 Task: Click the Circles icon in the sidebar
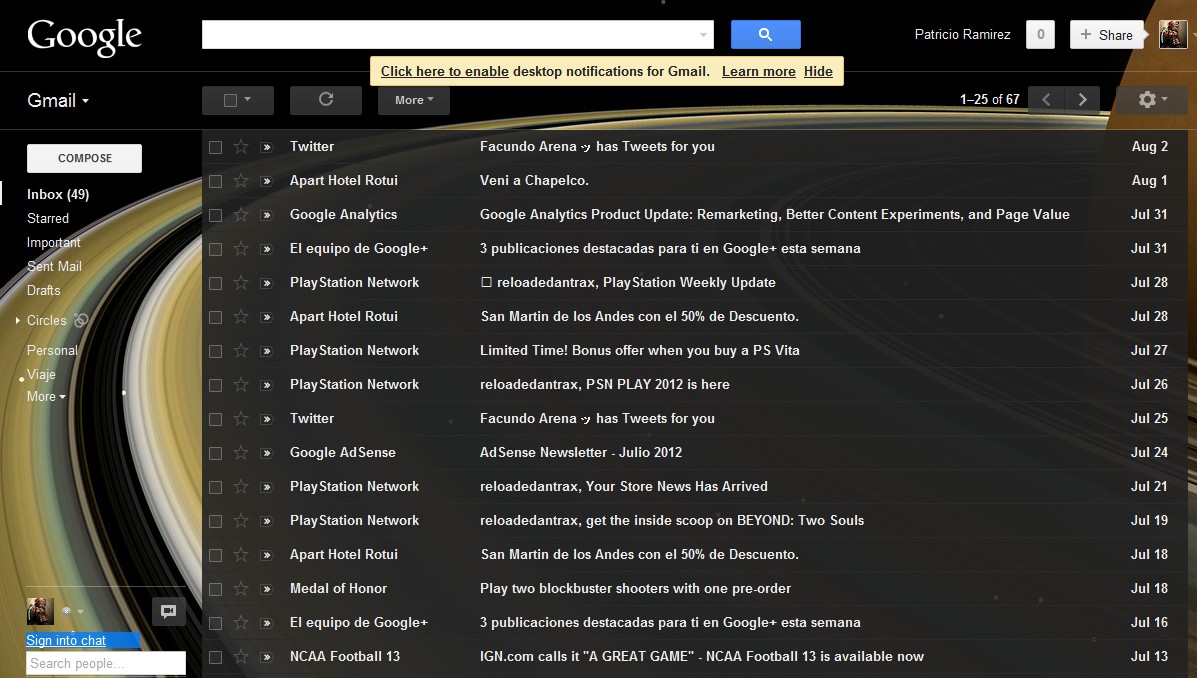pyautogui.click(x=81, y=321)
